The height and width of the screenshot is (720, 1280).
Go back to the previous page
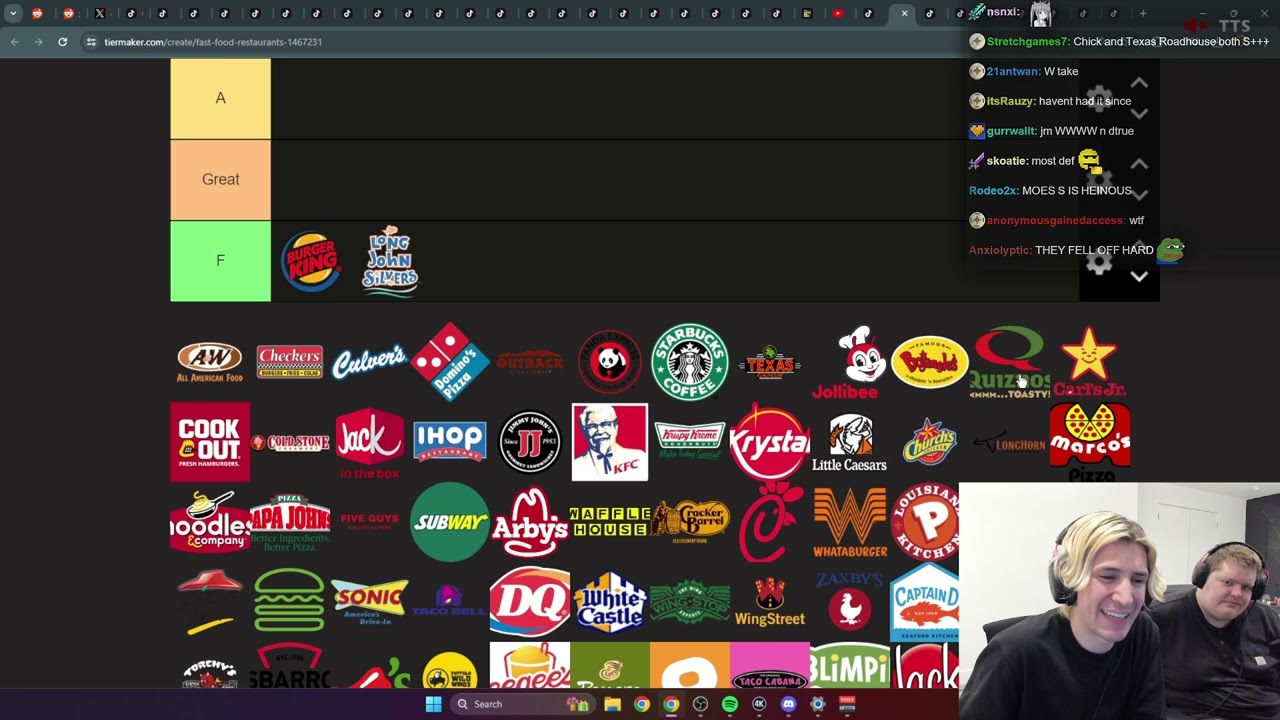point(14,42)
